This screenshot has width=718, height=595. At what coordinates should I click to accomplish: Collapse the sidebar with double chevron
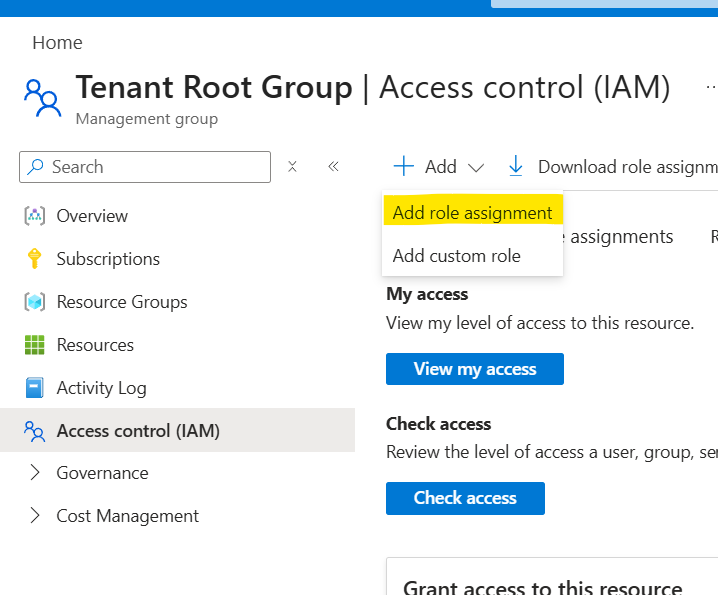pos(333,167)
